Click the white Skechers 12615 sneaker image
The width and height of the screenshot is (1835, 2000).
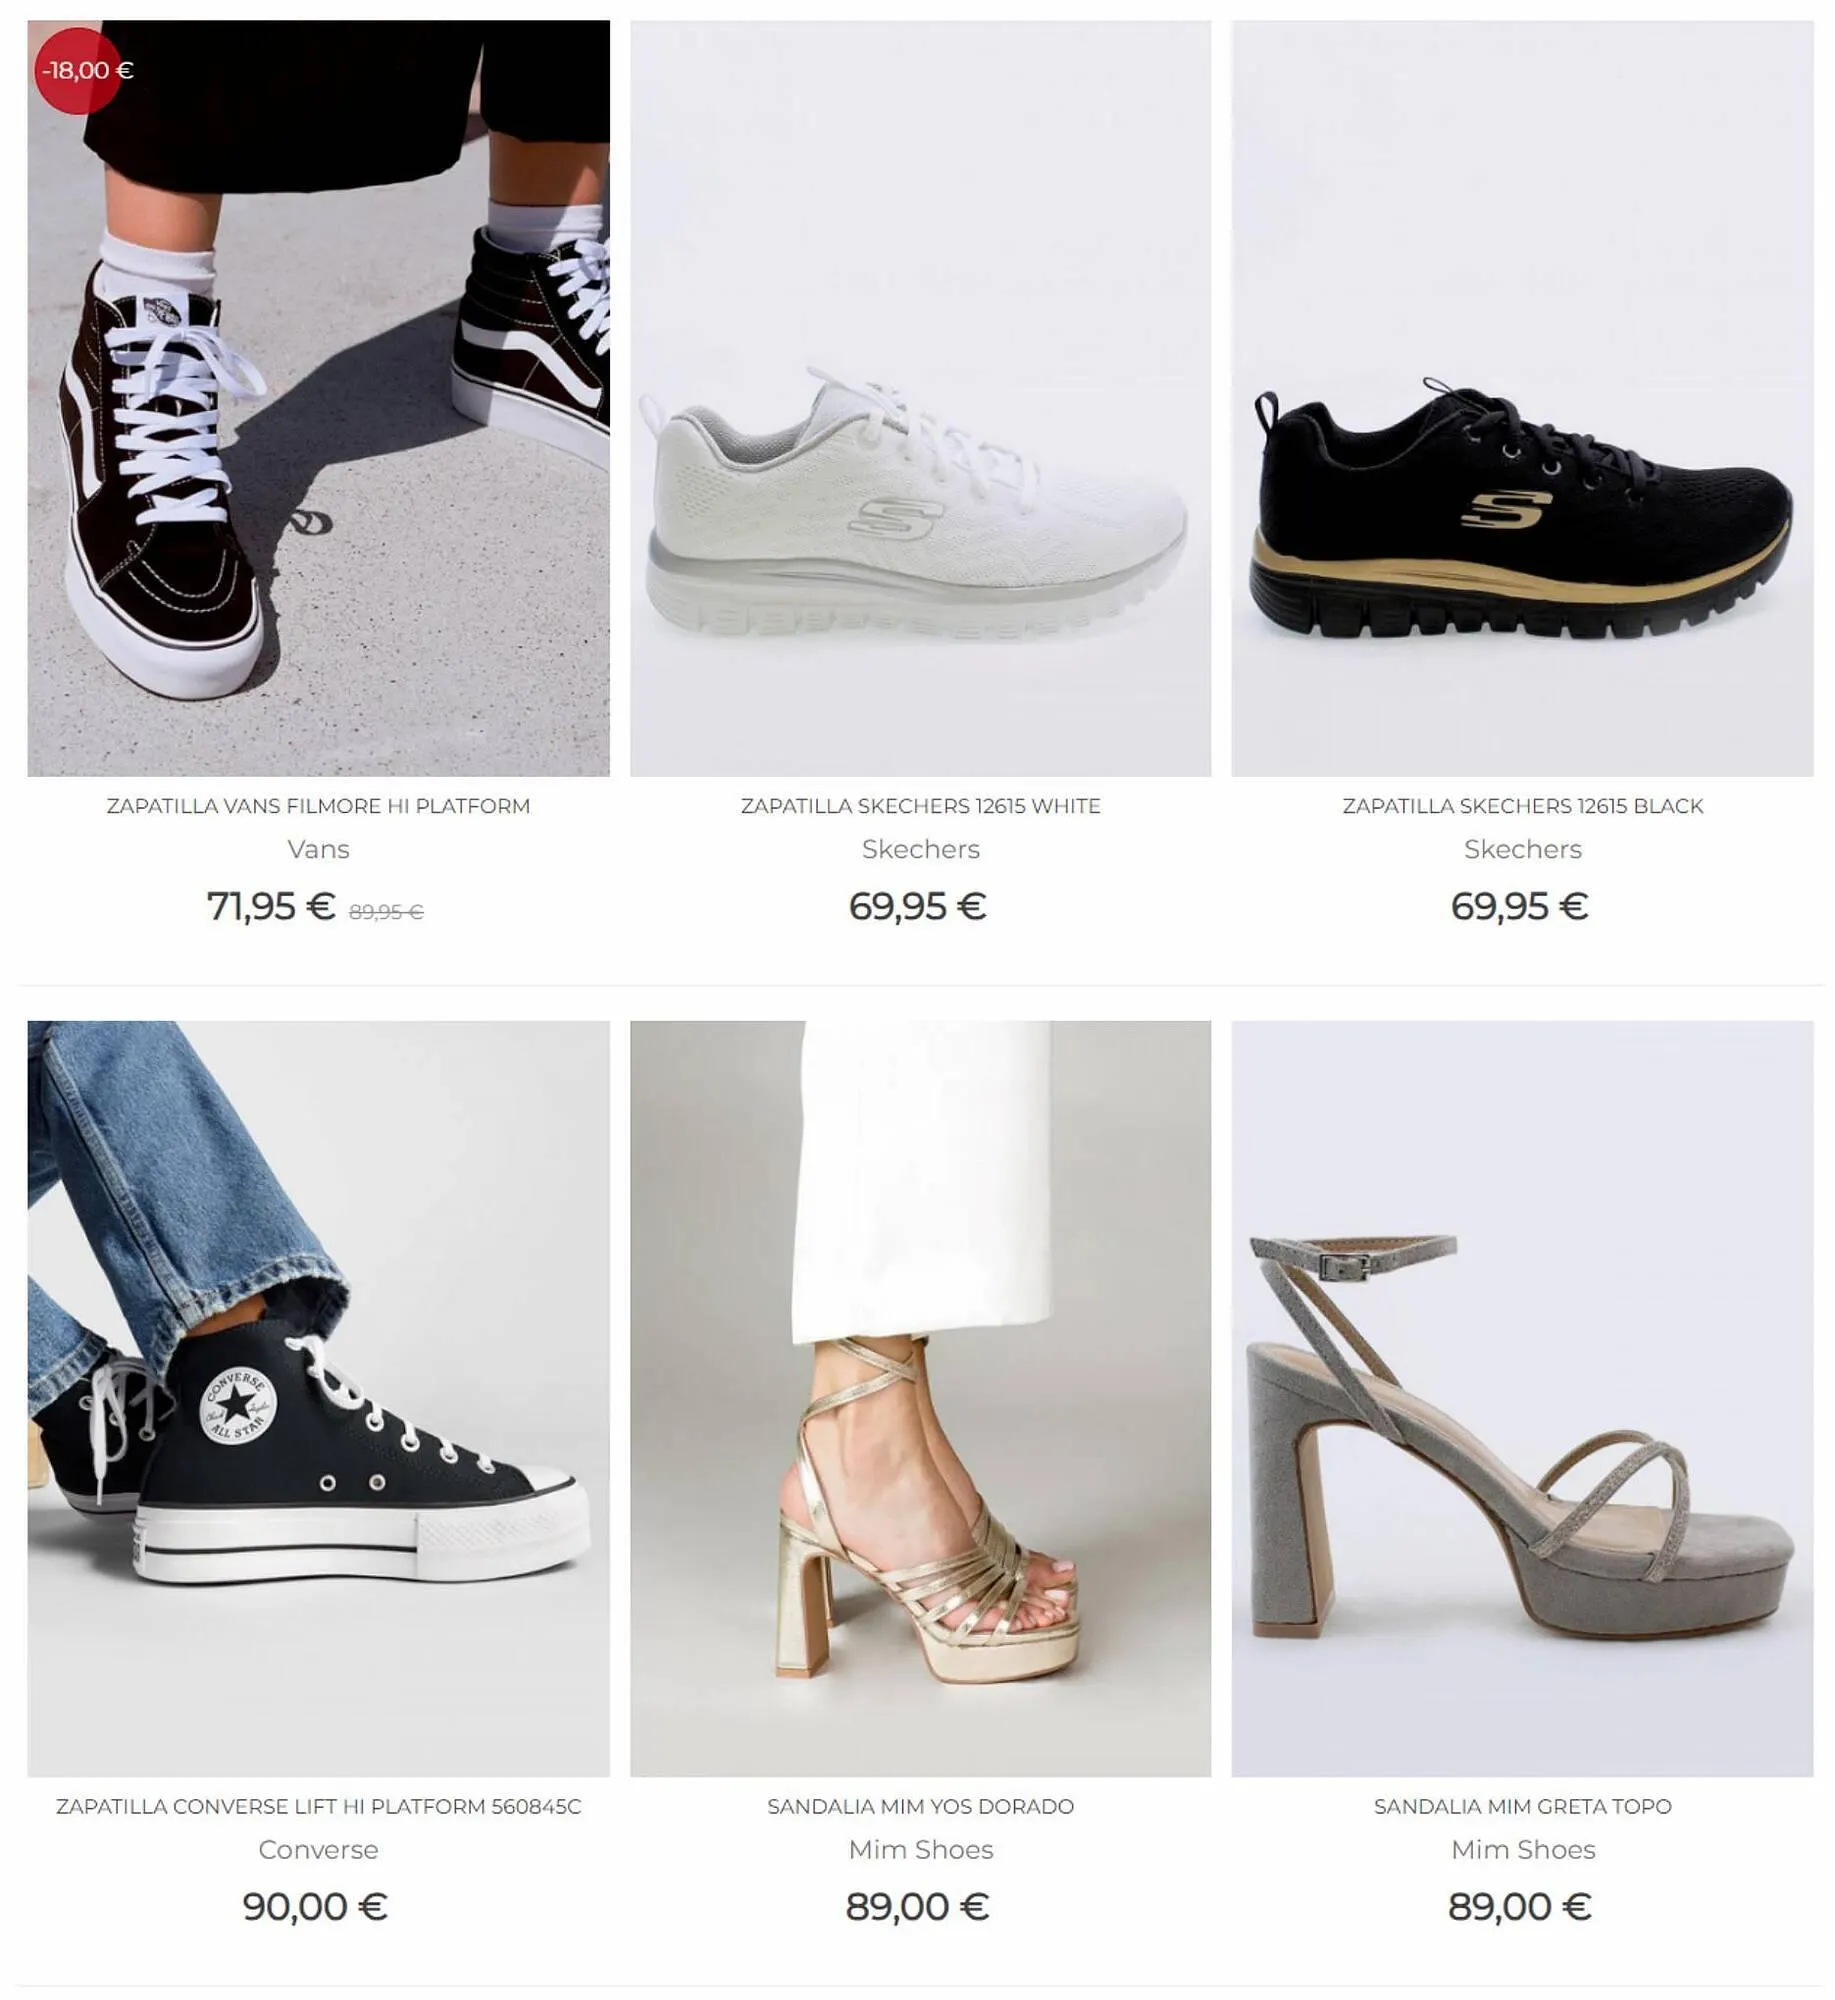pyautogui.click(x=920, y=398)
